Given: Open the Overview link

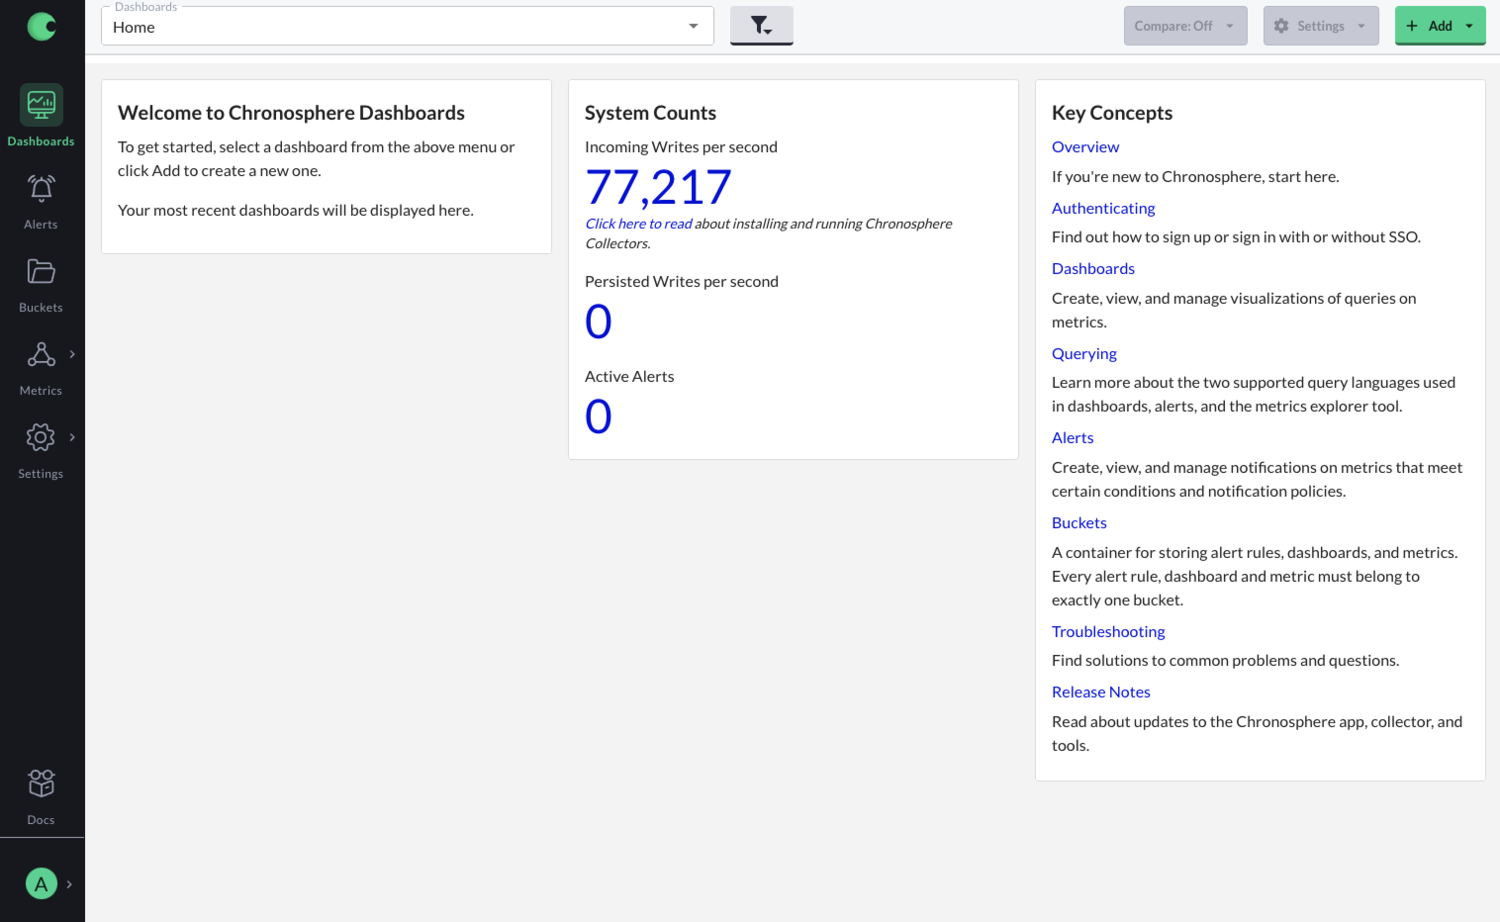Looking at the screenshot, I should point(1085,147).
